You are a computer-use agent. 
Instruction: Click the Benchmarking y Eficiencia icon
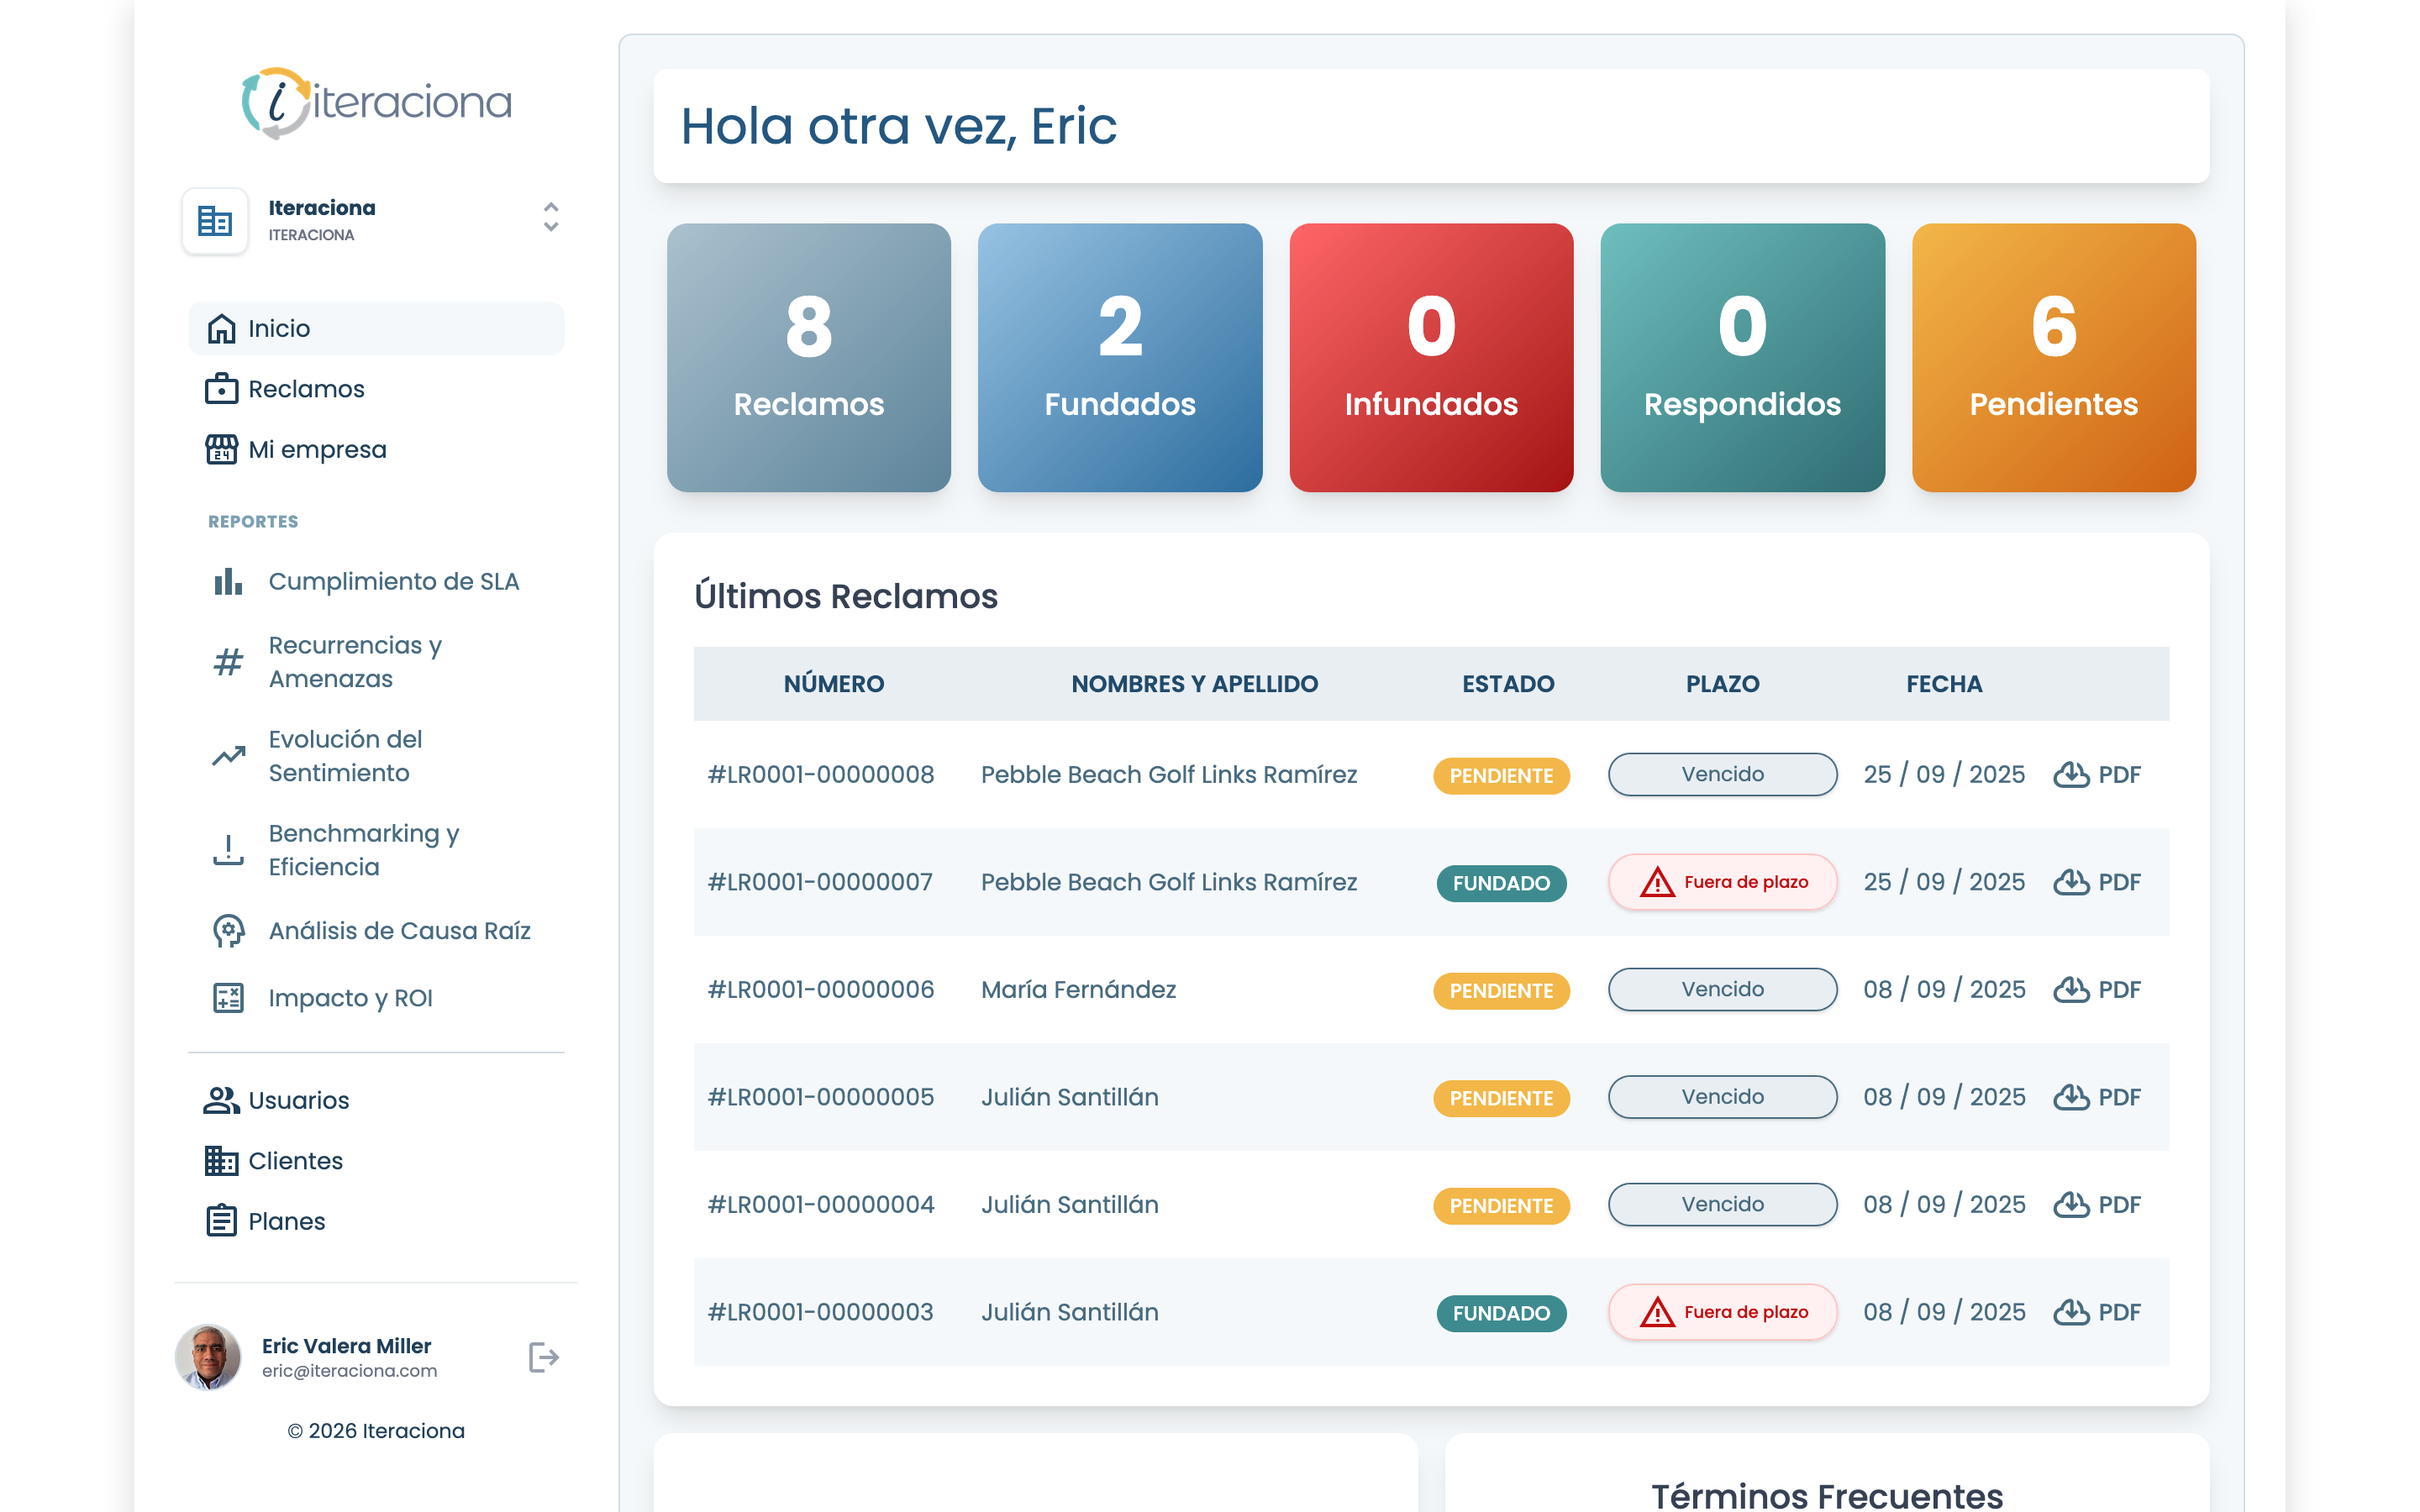point(228,850)
